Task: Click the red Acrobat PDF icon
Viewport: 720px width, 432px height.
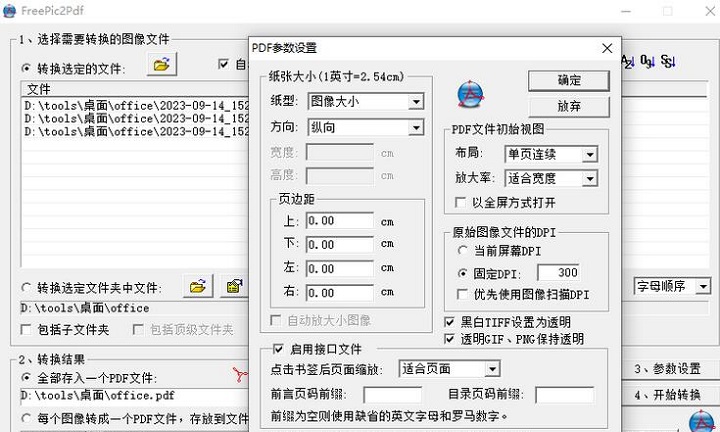Action: coord(240,375)
